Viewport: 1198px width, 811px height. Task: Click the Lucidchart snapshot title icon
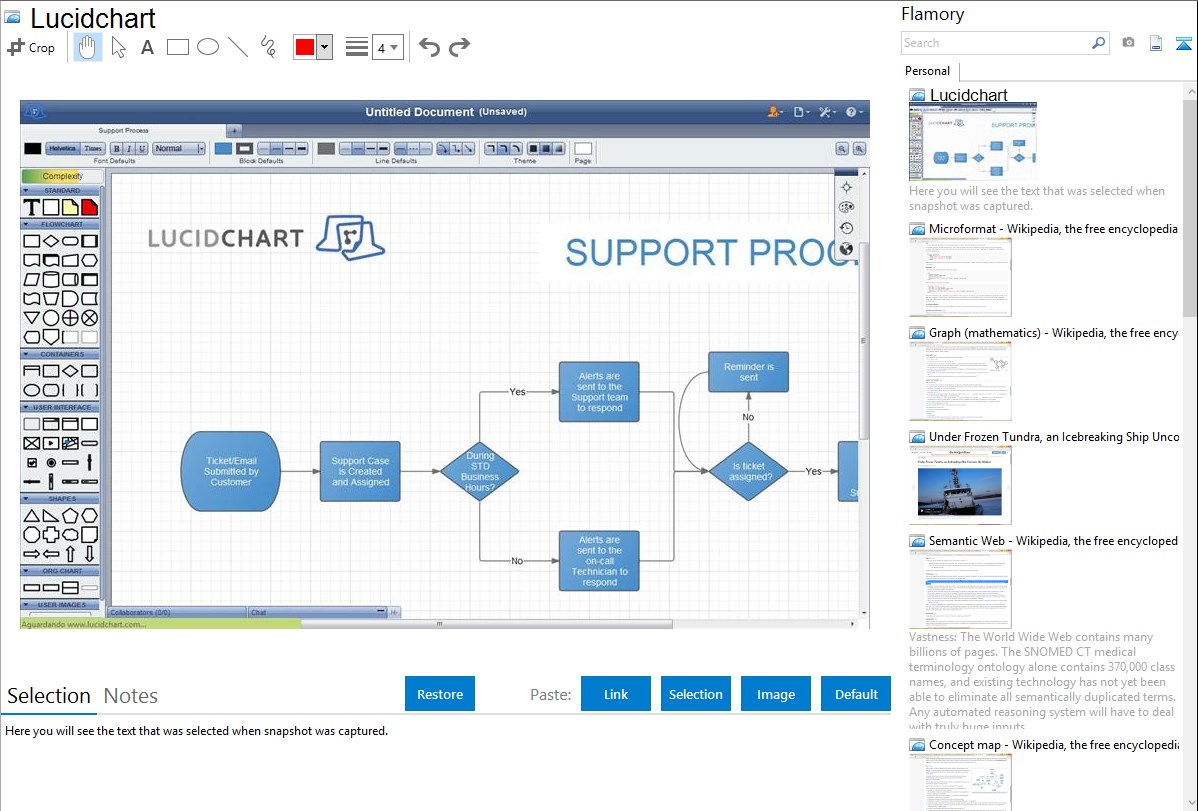pos(917,96)
